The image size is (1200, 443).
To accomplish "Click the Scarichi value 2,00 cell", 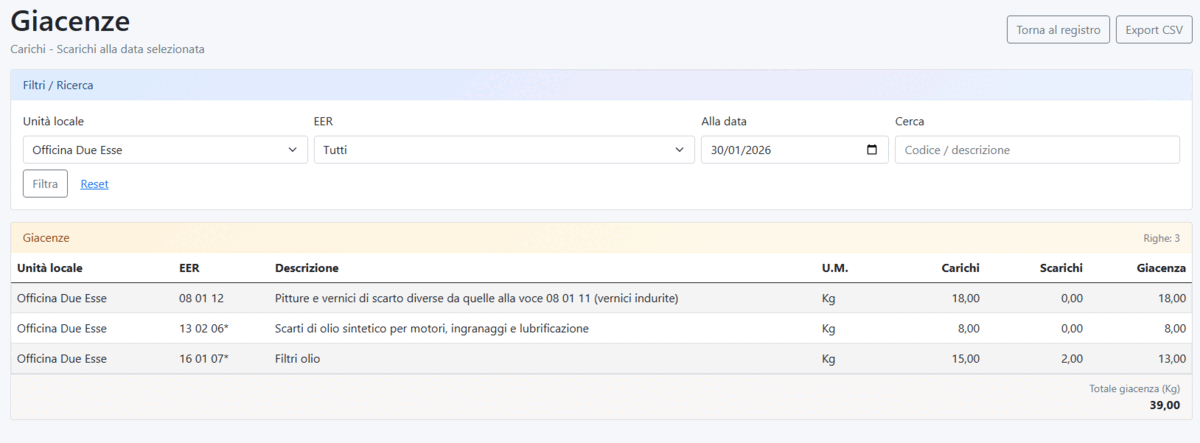I will (x=1070, y=358).
